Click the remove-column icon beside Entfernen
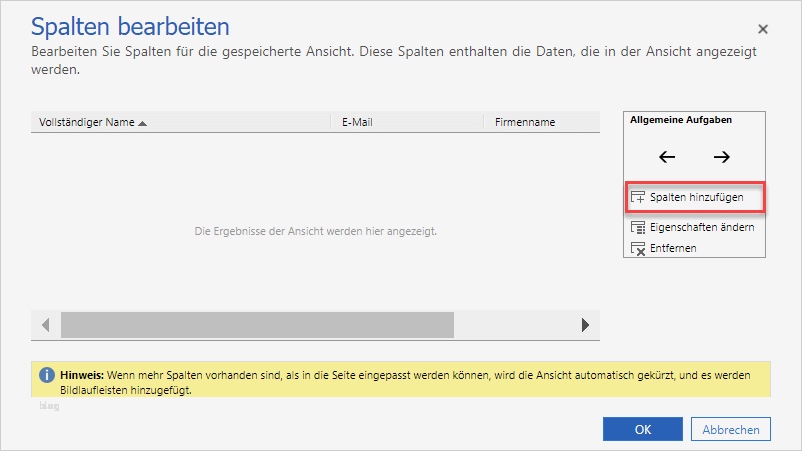 (x=638, y=248)
